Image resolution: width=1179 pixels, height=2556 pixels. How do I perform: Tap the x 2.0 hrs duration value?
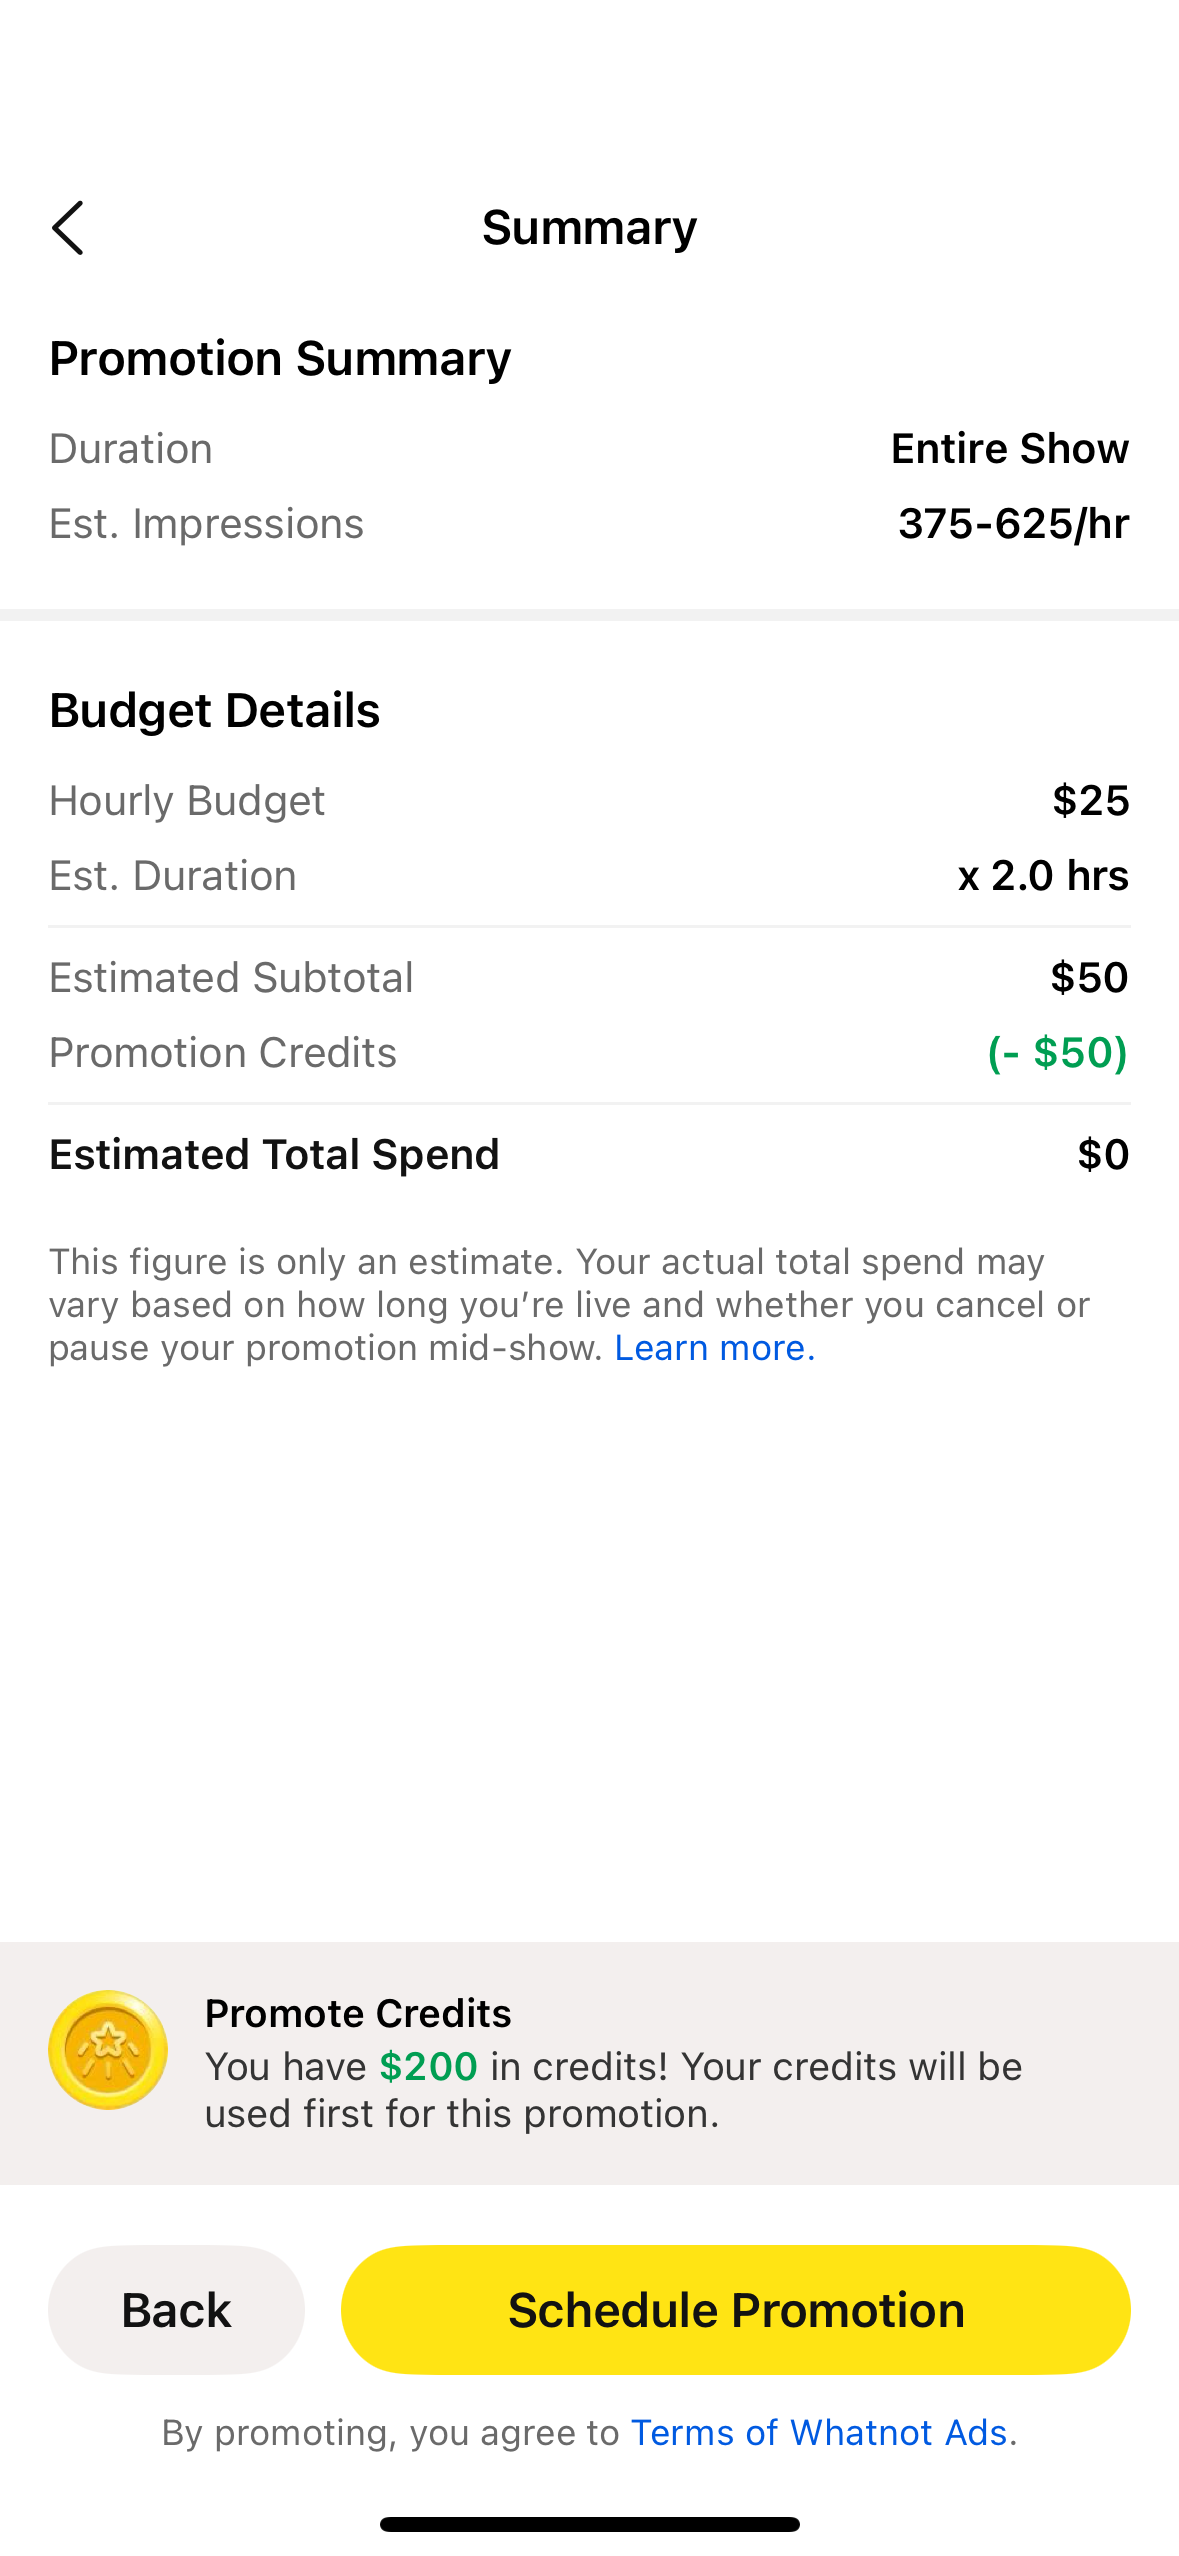tap(1043, 876)
